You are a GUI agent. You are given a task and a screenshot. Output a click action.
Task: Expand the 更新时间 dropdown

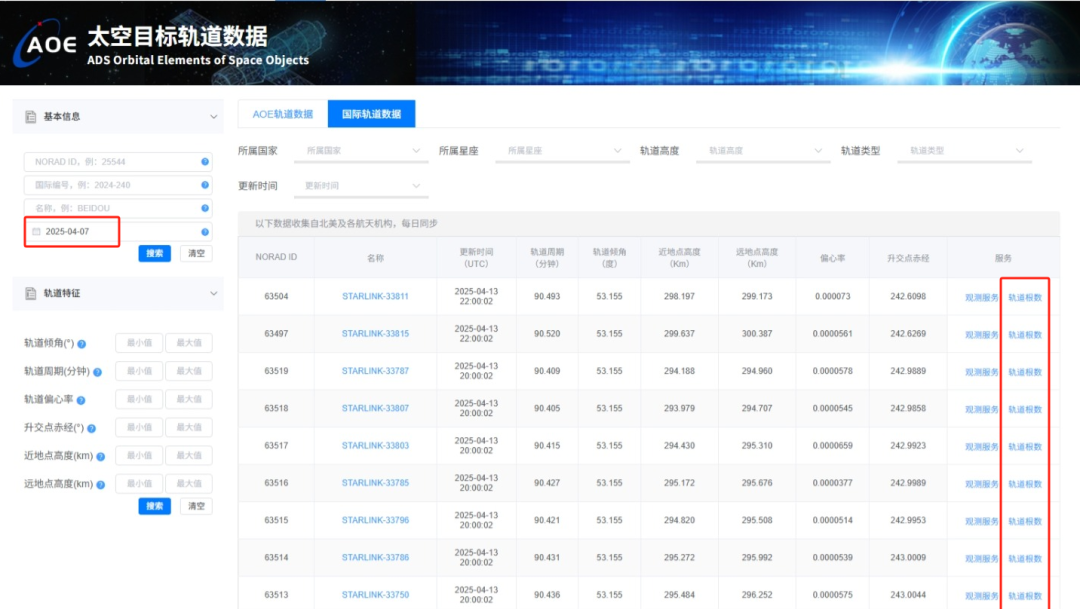(x=362, y=186)
